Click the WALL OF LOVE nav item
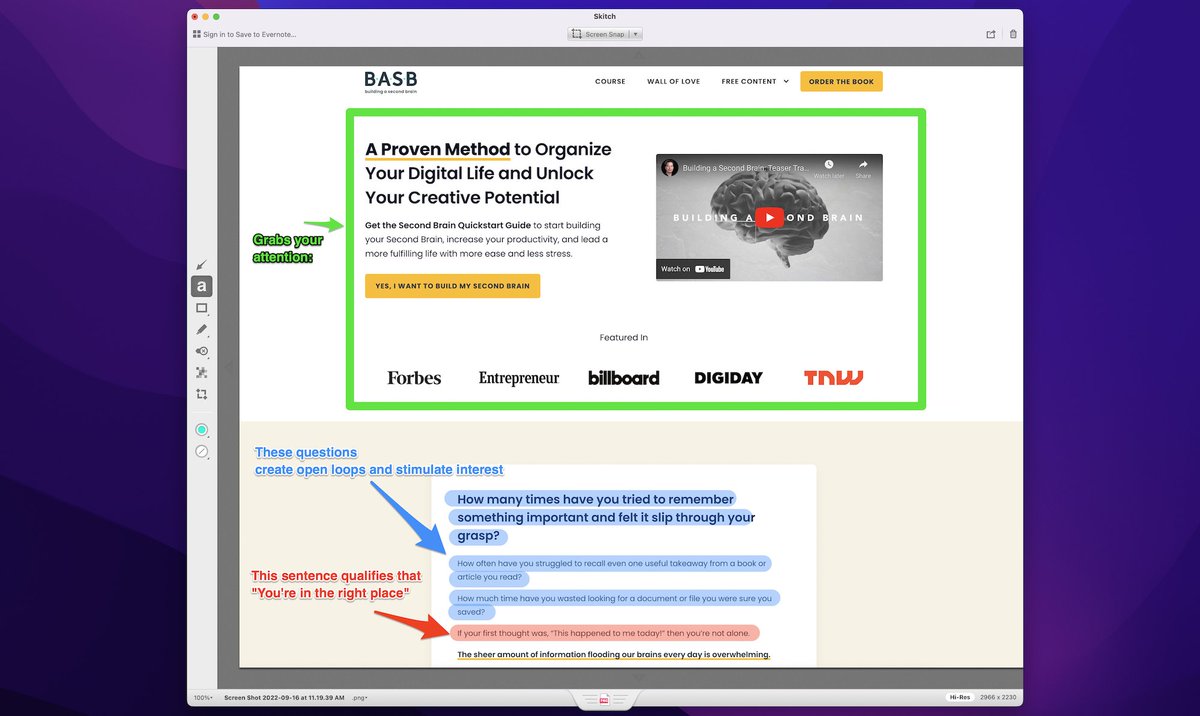This screenshot has width=1200, height=716. [x=674, y=82]
